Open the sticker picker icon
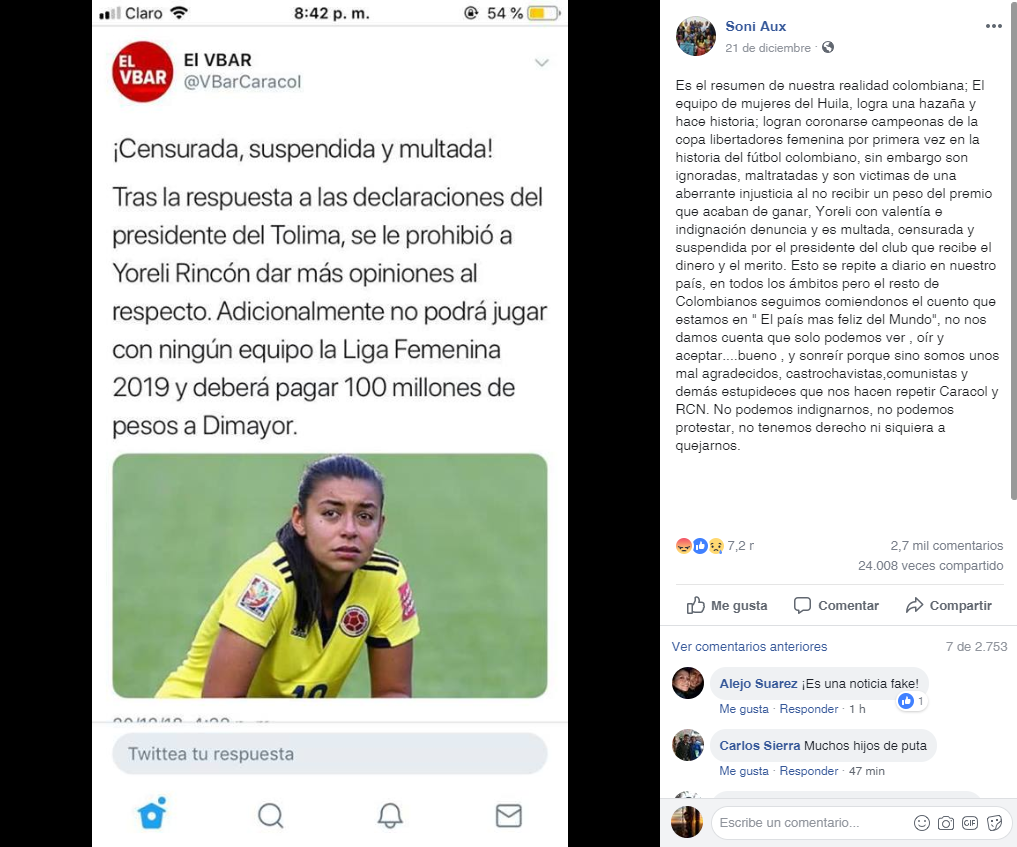The height and width of the screenshot is (847, 1017). point(994,823)
